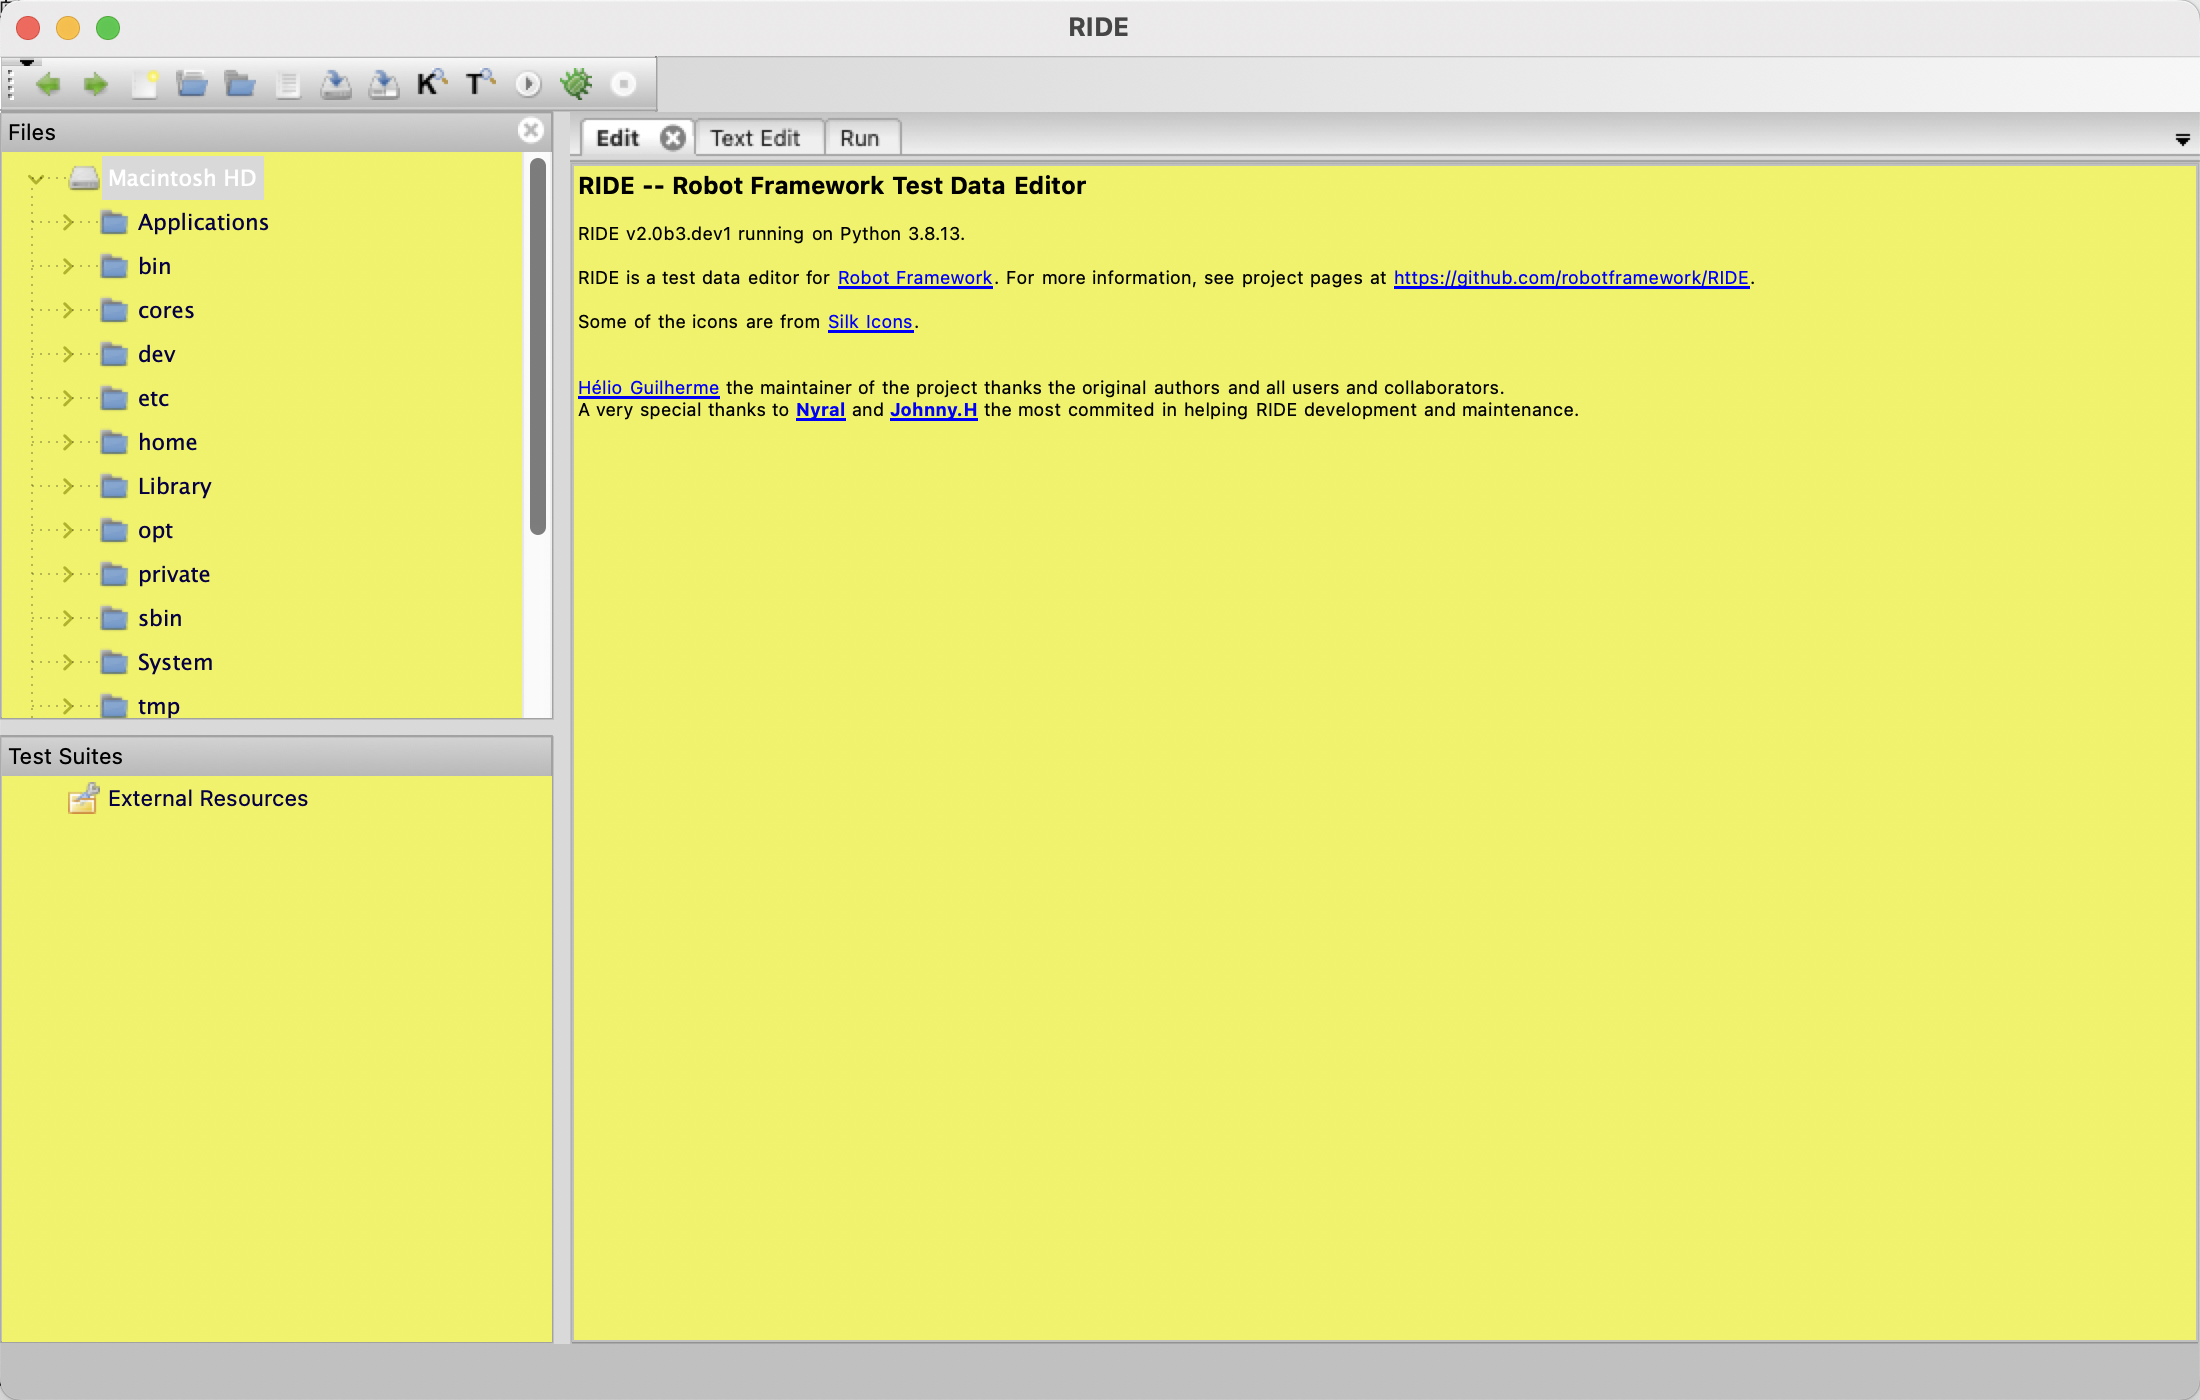Click the KWONLY K icon in toolbar
The height and width of the screenshot is (1400, 2200).
(425, 83)
